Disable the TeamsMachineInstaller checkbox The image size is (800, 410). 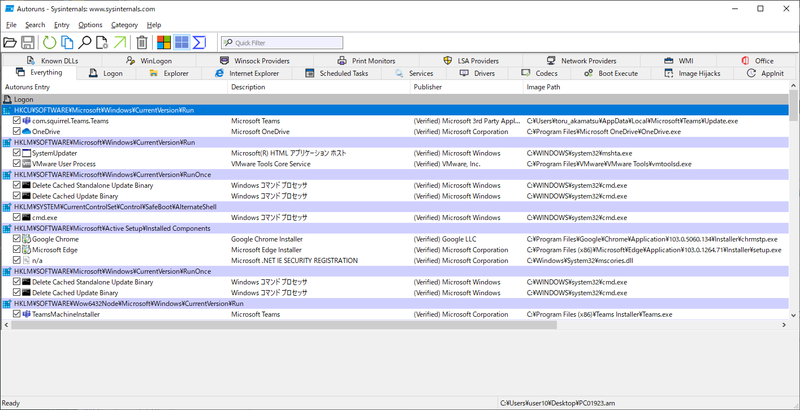(17, 314)
